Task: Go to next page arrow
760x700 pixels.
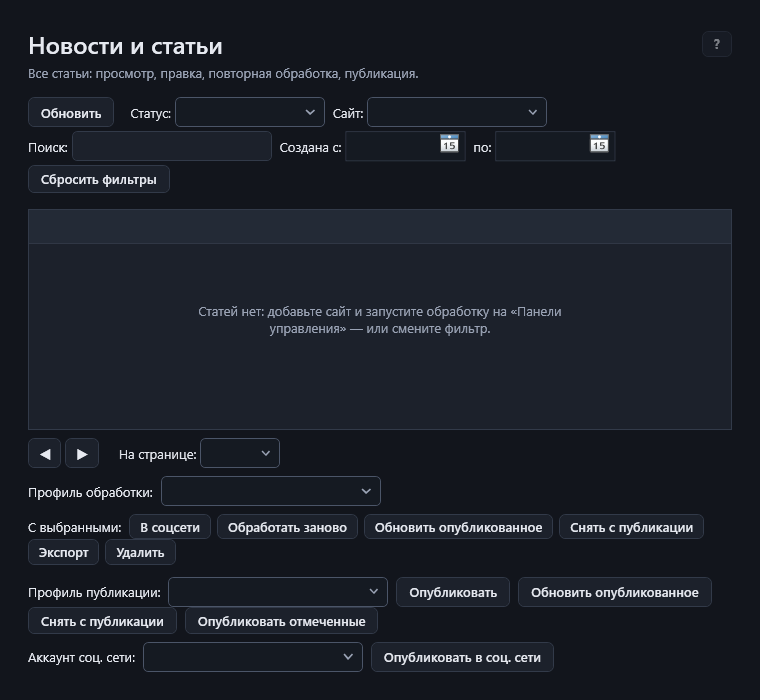Action: (82, 454)
